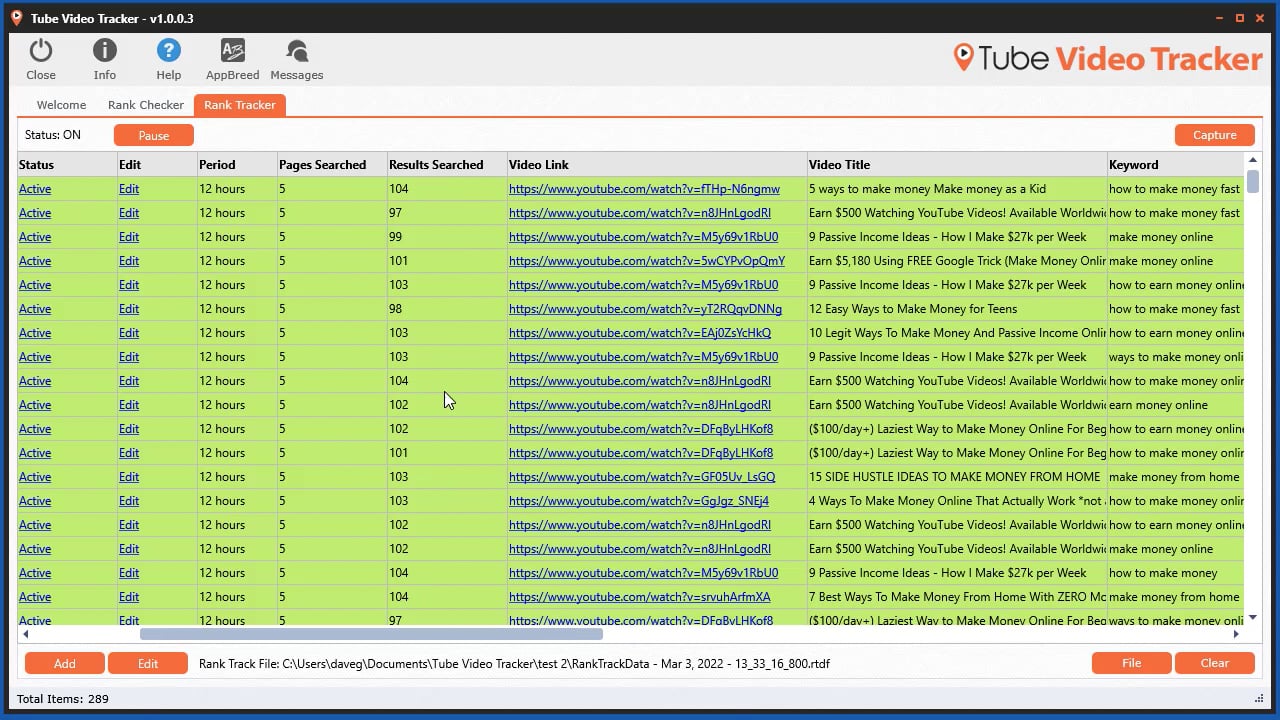The image size is (1280, 720).
Task: Click the Clear button
Action: [1215, 663]
